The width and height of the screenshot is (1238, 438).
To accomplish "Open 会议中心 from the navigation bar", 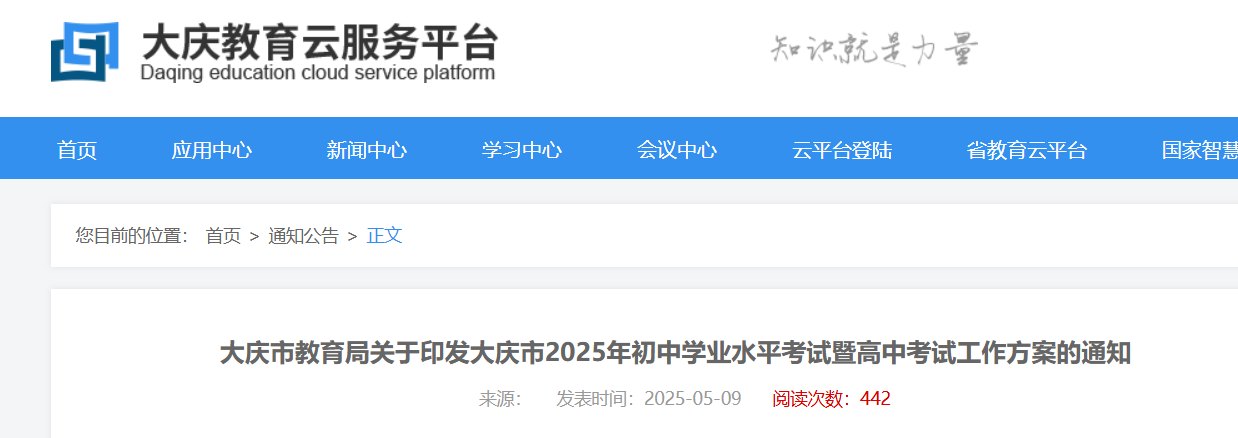I will [x=676, y=150].
